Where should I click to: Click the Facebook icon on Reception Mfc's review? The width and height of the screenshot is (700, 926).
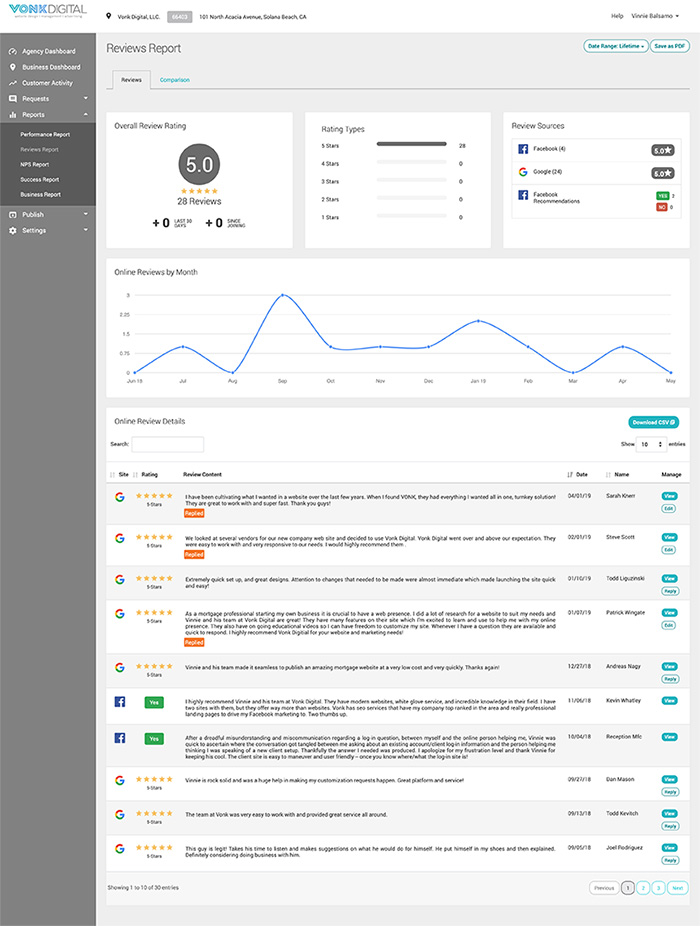click(x=119, y=738)
